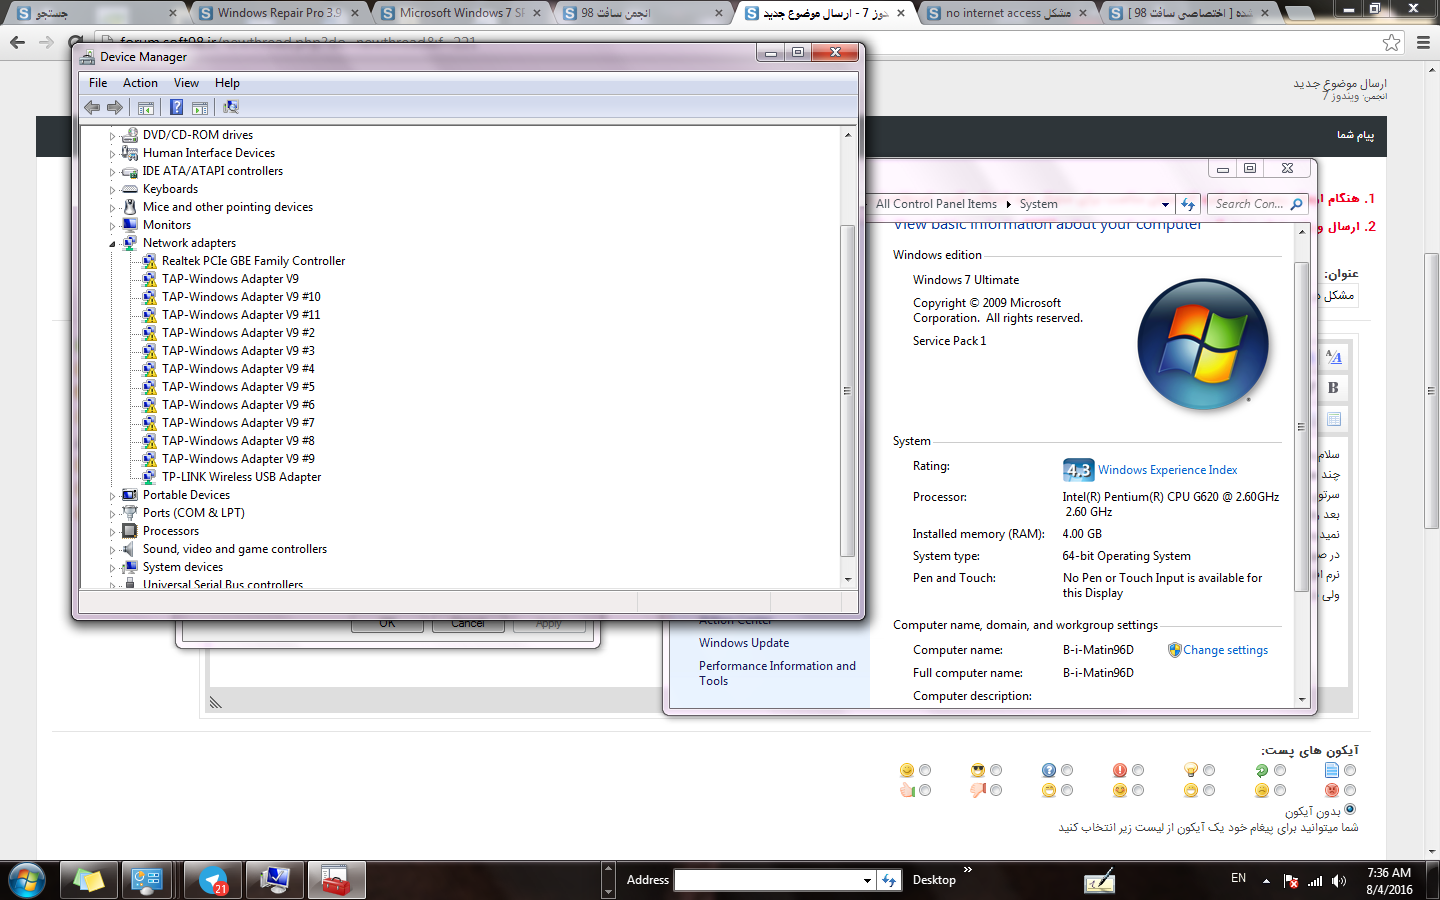The height and width of the screenshot is (900, 1440).
Task: Open the Windows Update link in the System window
Action: pyautogui.click(x=744, y=643)
